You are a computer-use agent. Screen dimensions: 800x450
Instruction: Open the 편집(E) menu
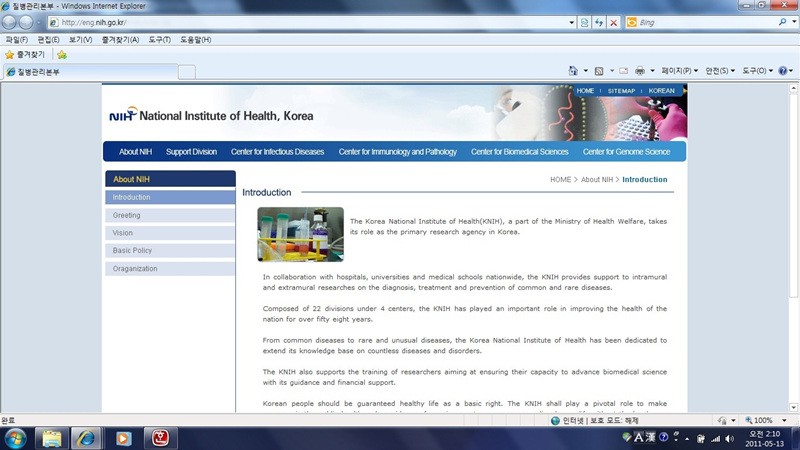tap(48, 39)
